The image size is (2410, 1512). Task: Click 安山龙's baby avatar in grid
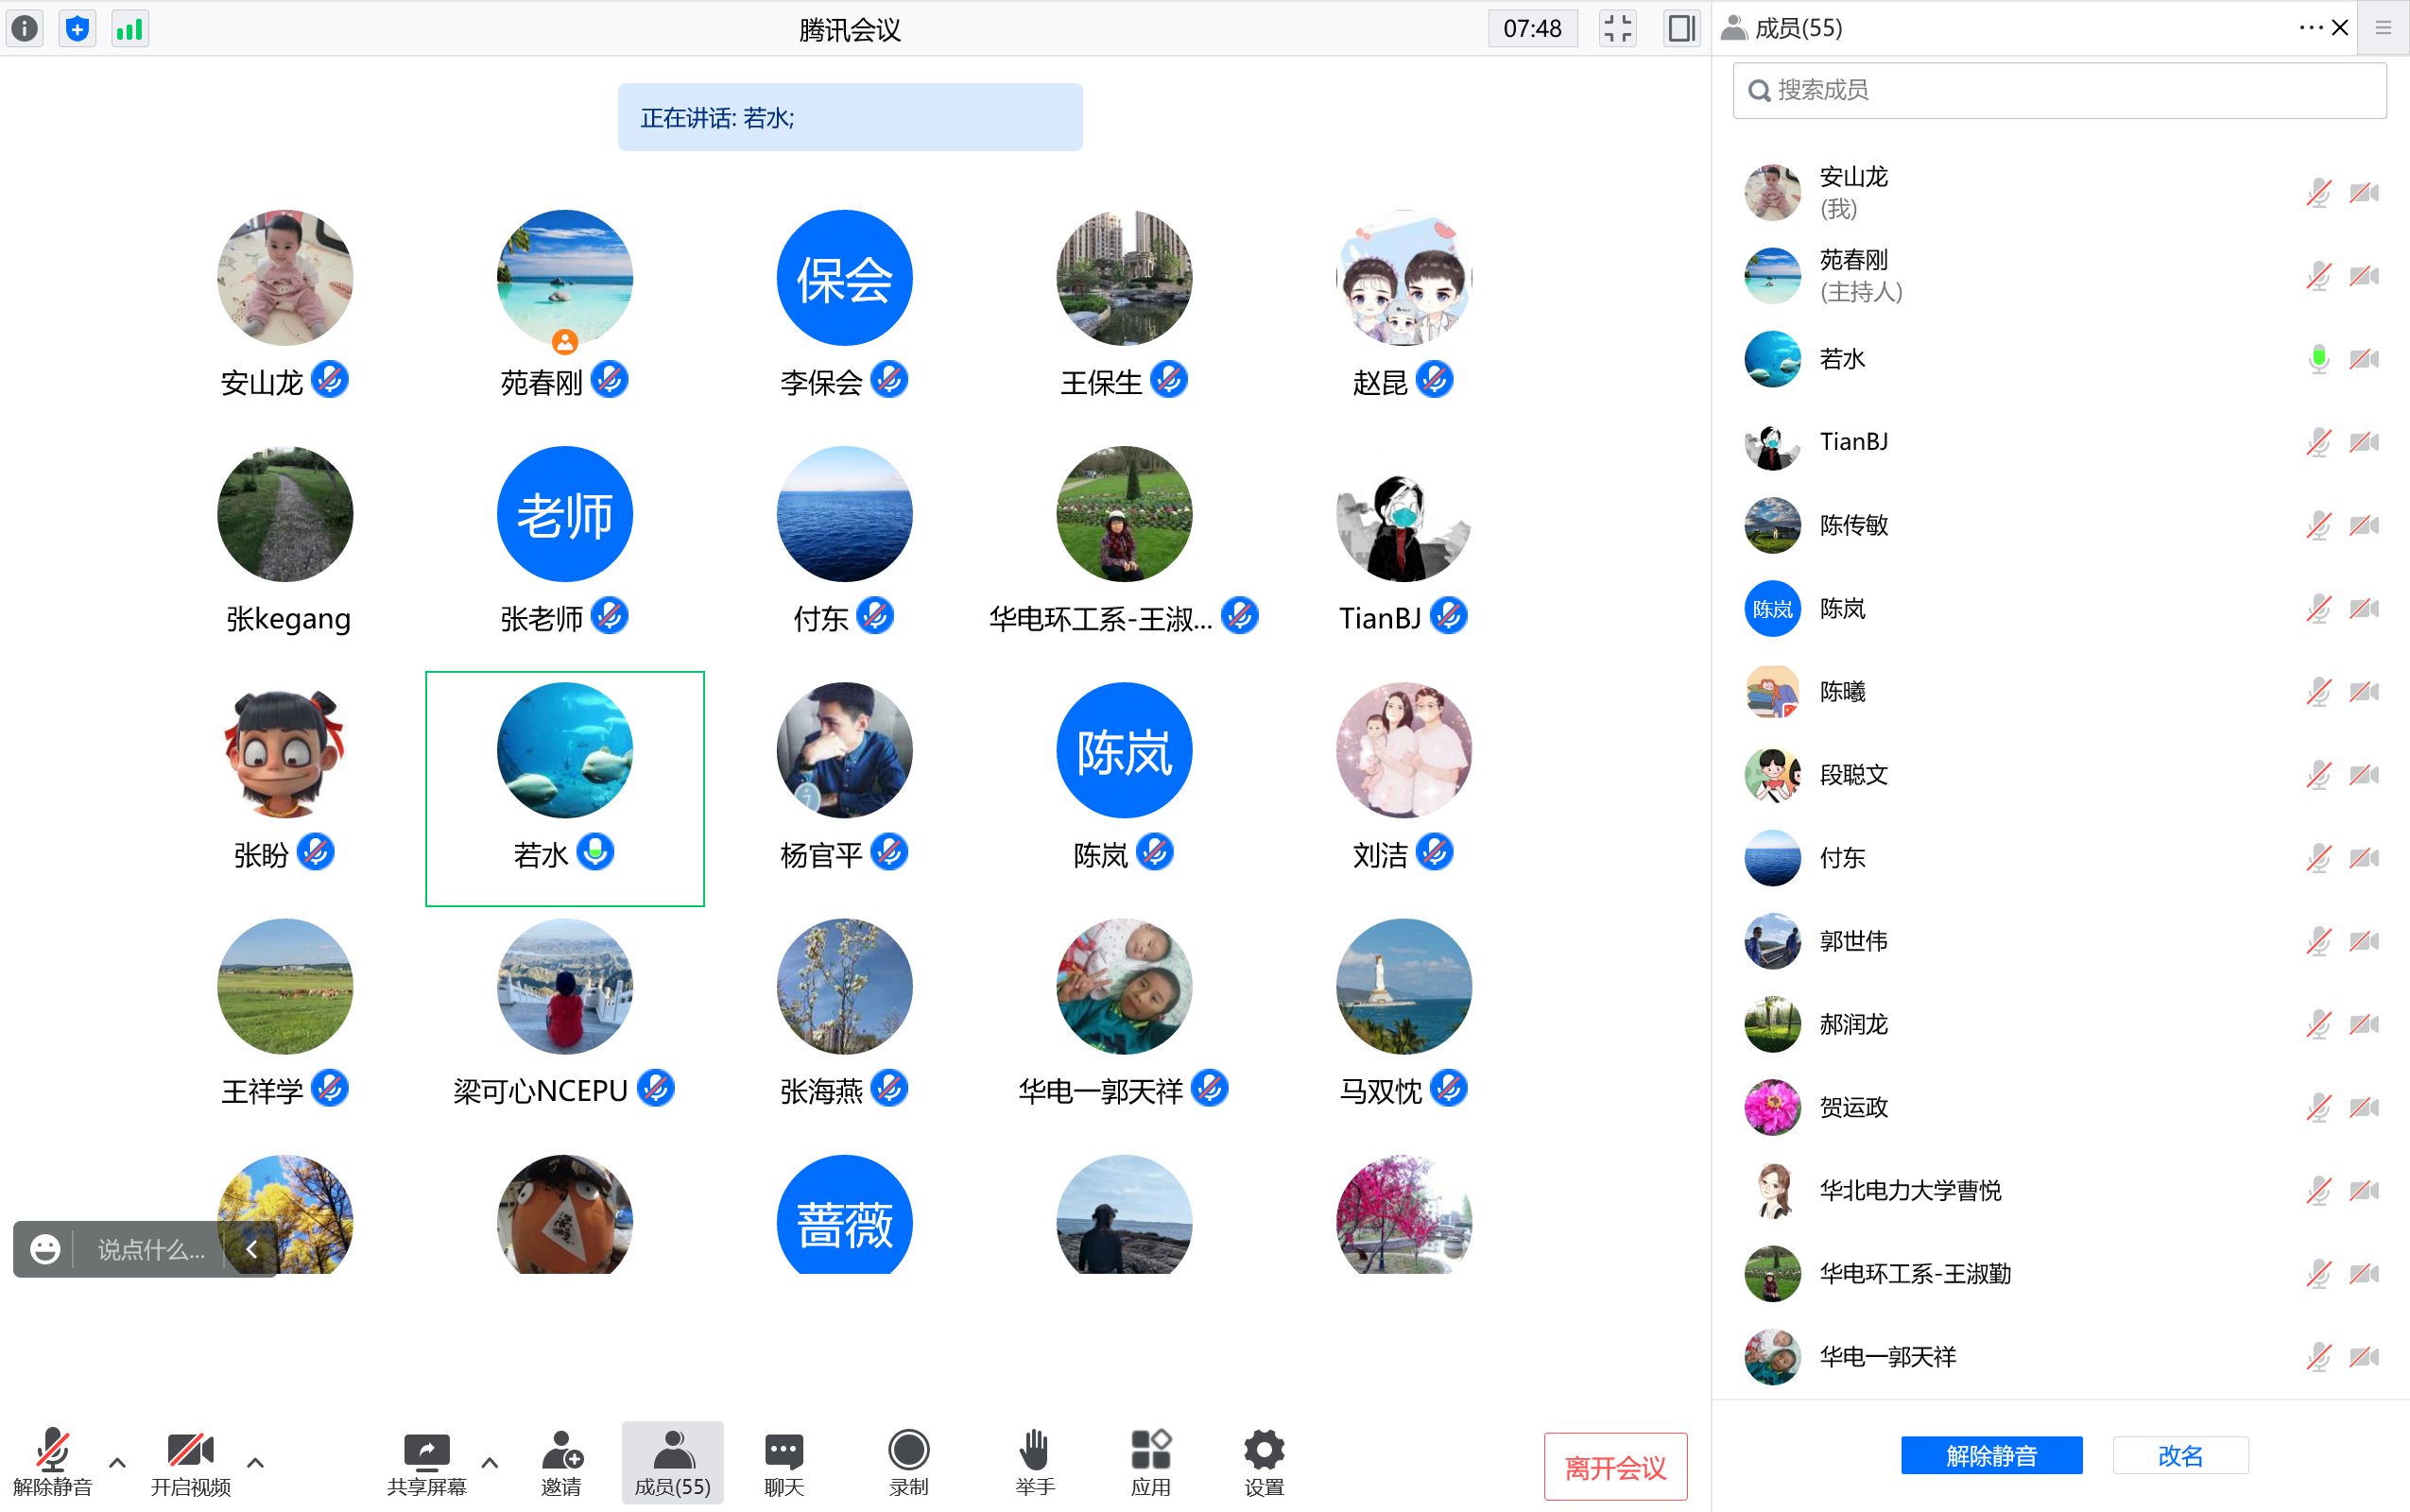pyautogui.click(x=285, y=277)
